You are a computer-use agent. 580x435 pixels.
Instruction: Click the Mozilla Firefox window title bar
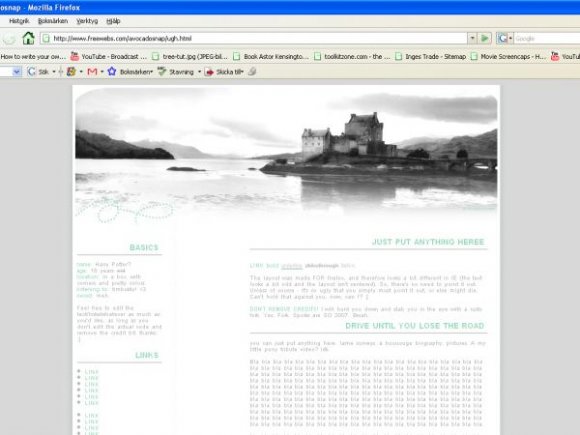pyautogui.click(x=290, y=7)
